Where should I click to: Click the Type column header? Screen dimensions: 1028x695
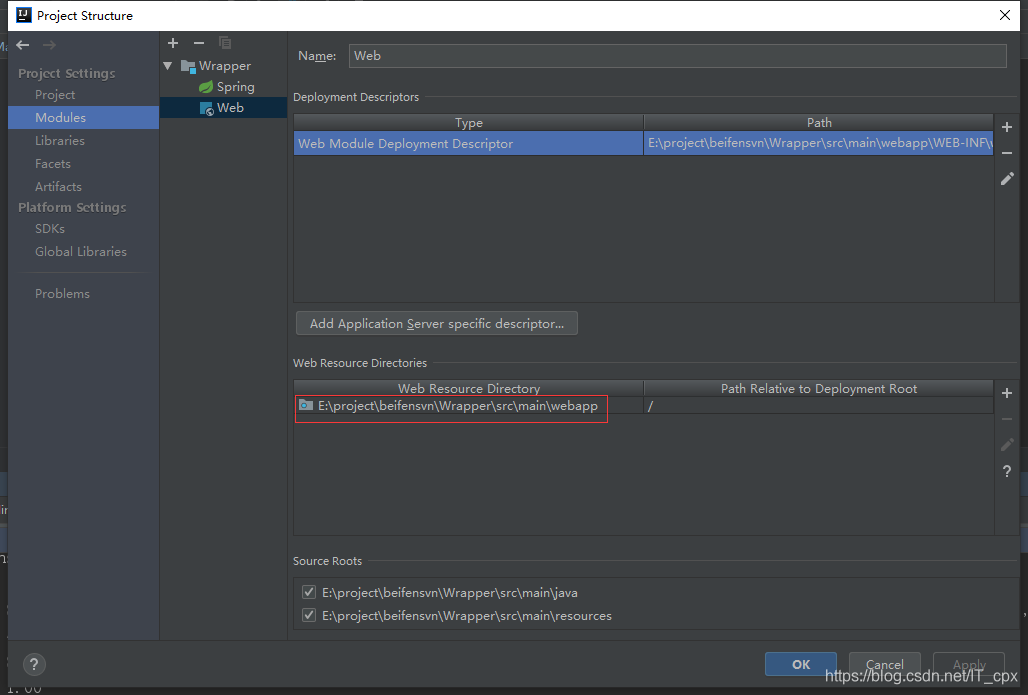[468, 123]
